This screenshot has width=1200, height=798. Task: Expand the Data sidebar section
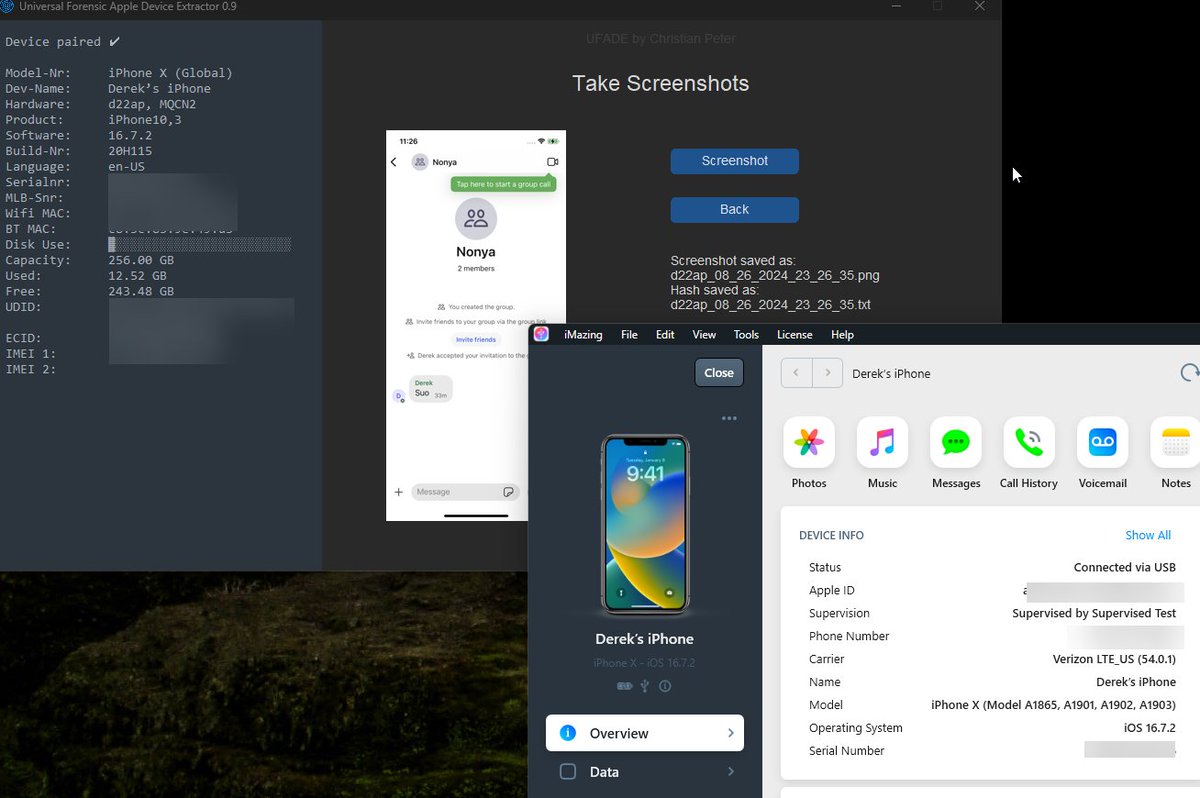645,771
